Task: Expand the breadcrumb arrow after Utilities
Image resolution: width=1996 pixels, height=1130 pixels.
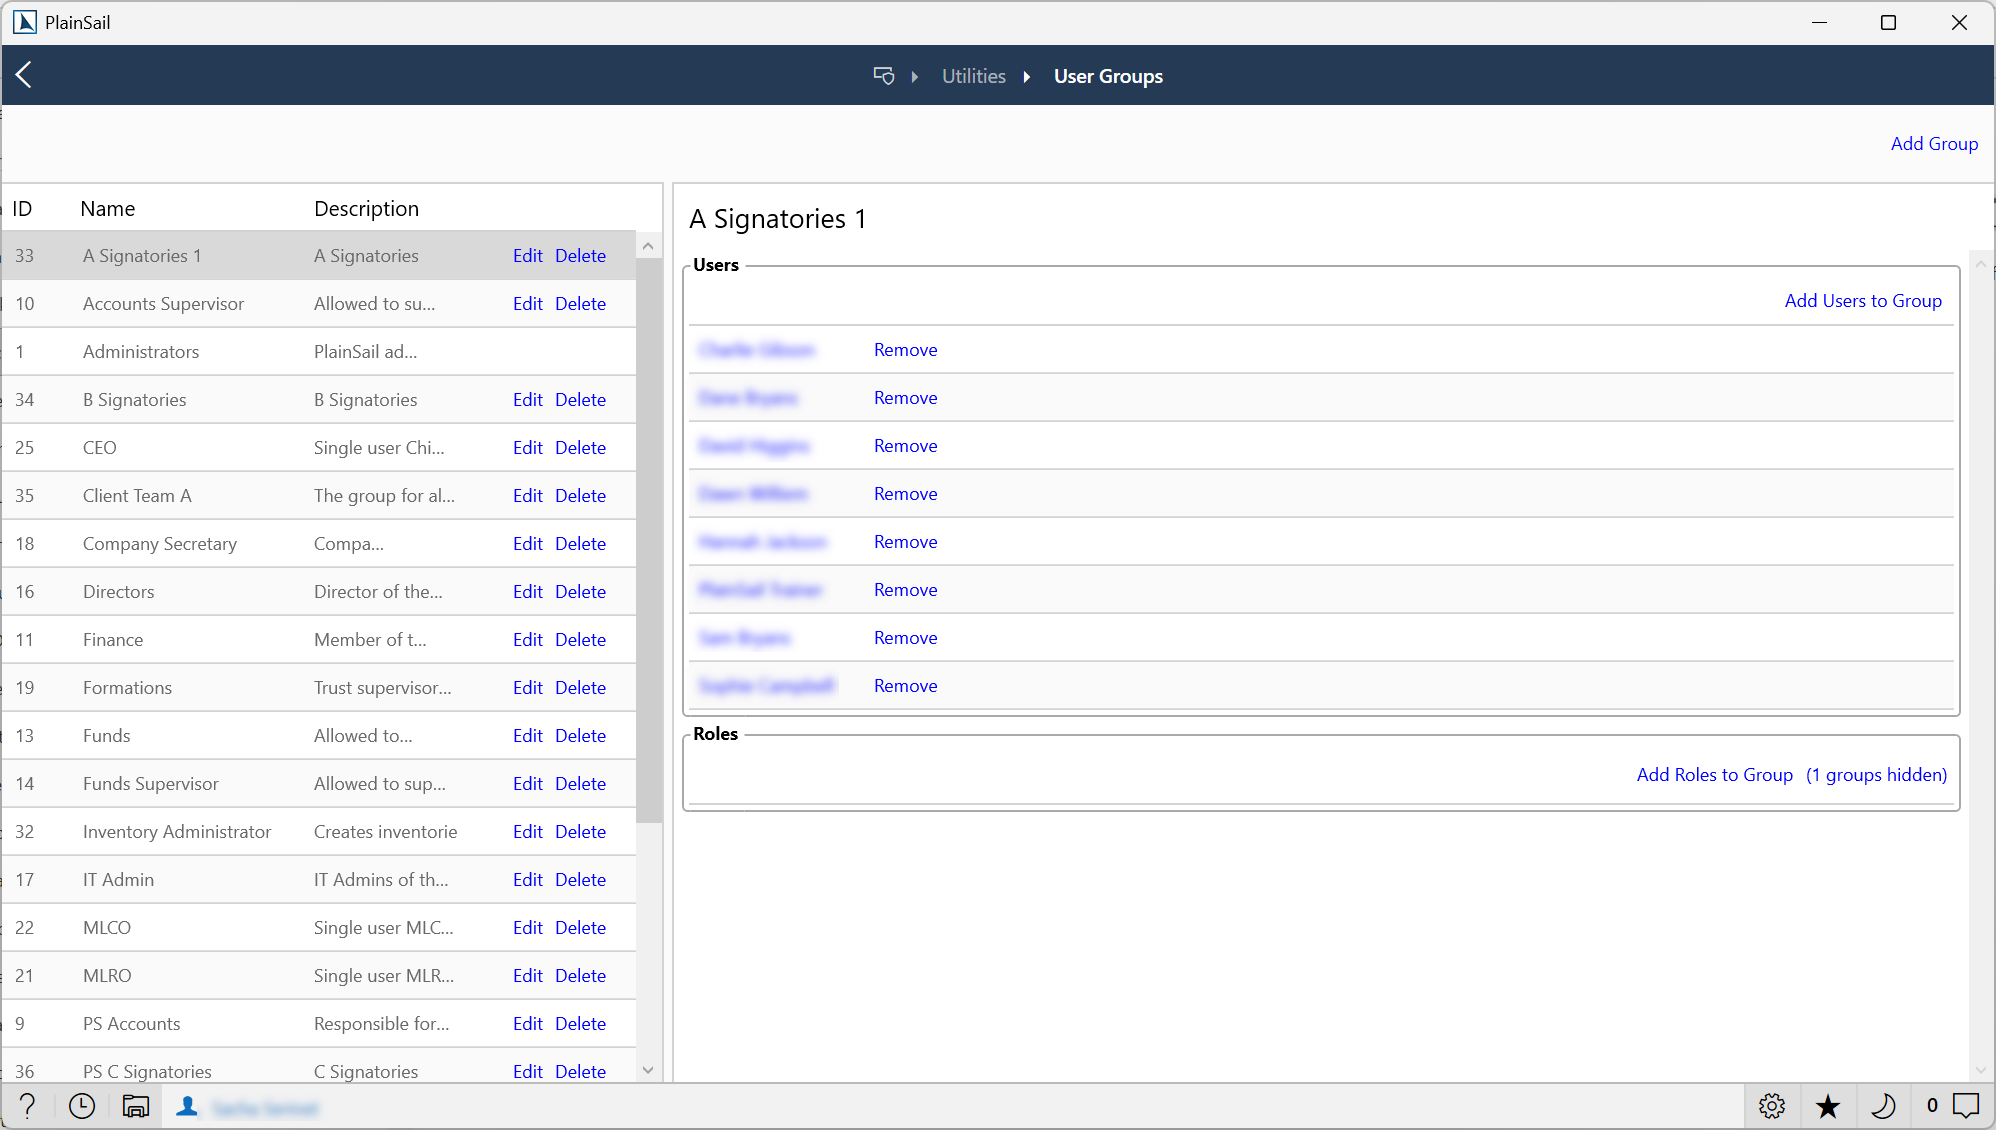Action: pos(1027,76)
